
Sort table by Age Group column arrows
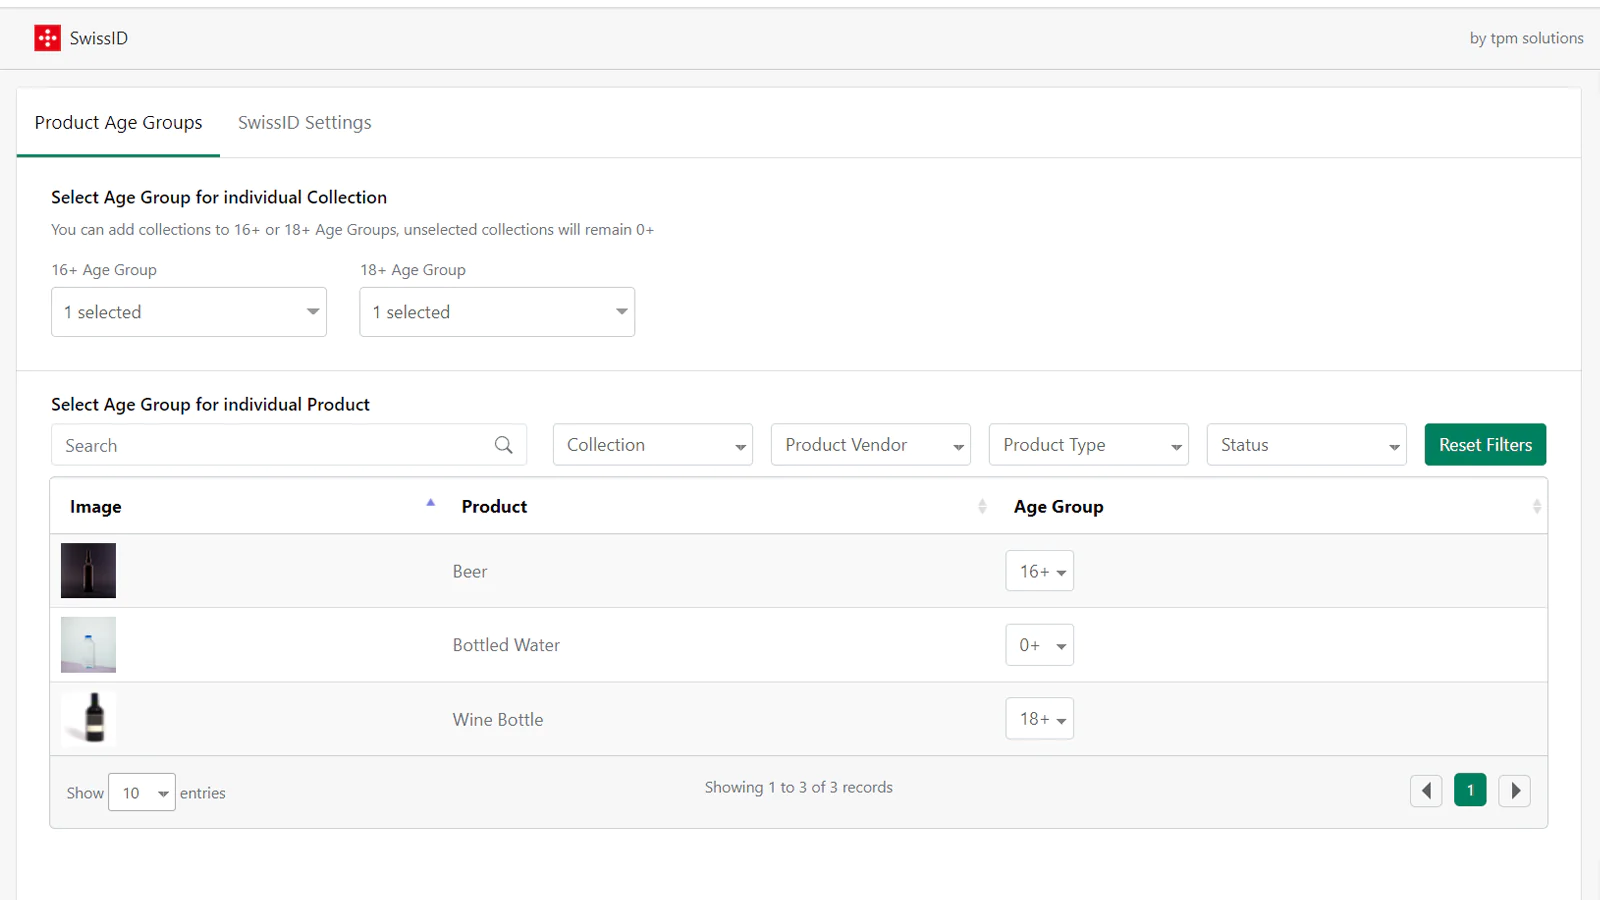coord(1536,507)
